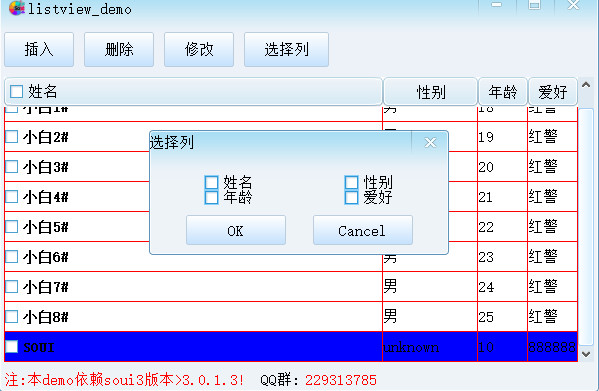Click 红警 in the 小白5# row

[x=543, y=226]
